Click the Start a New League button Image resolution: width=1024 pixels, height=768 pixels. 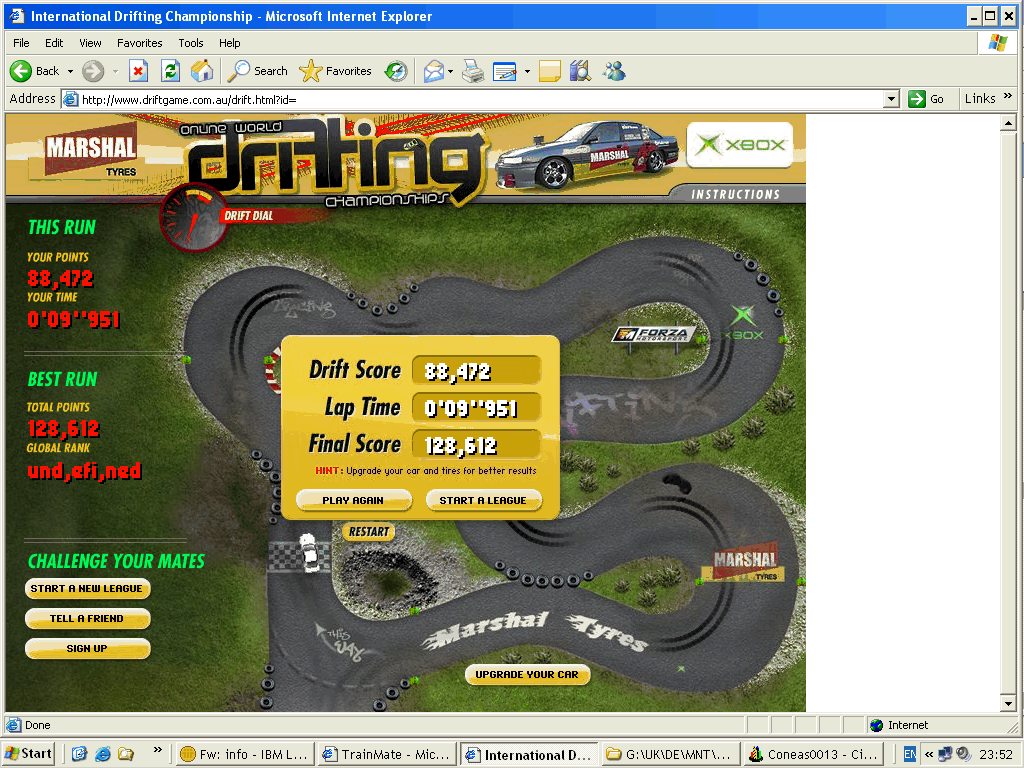click(x=87, y=588)
